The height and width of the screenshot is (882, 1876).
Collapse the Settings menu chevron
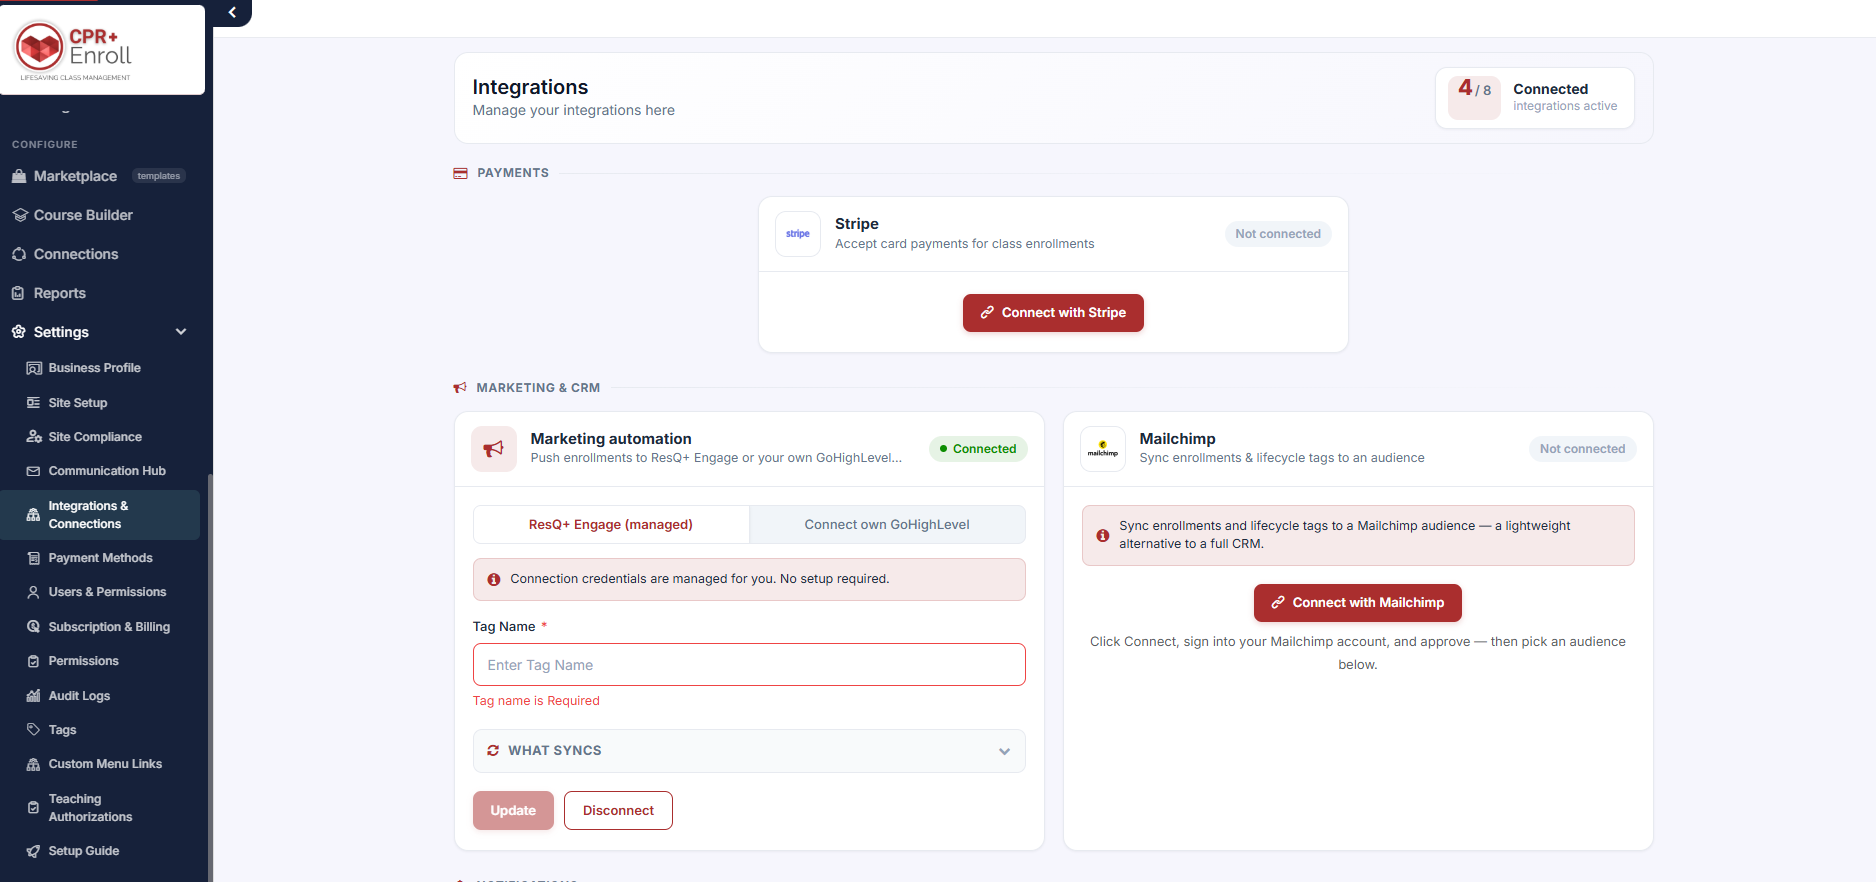(181, 332)
